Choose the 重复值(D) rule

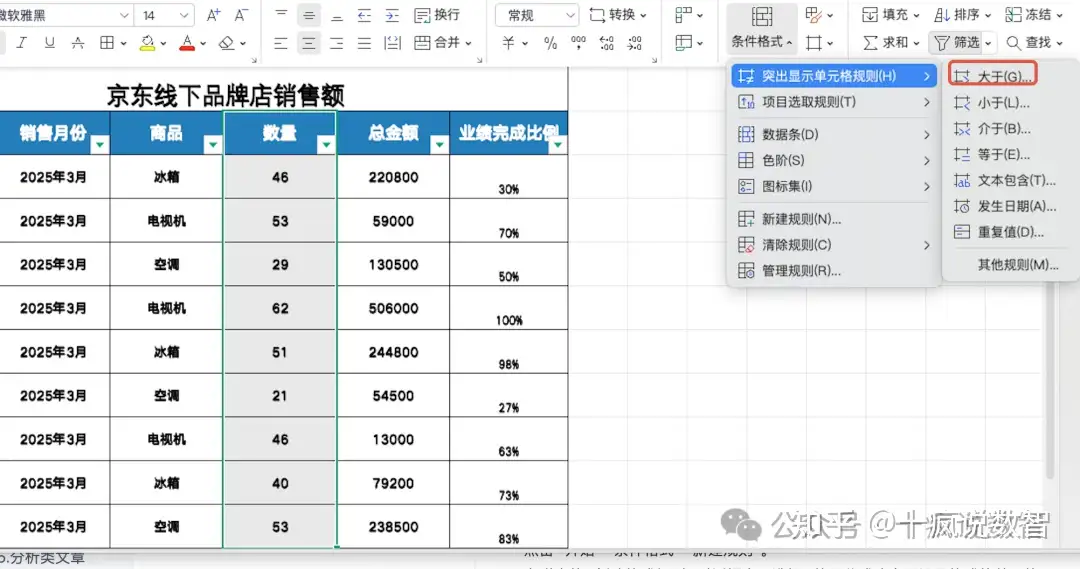click(1008, 231)
